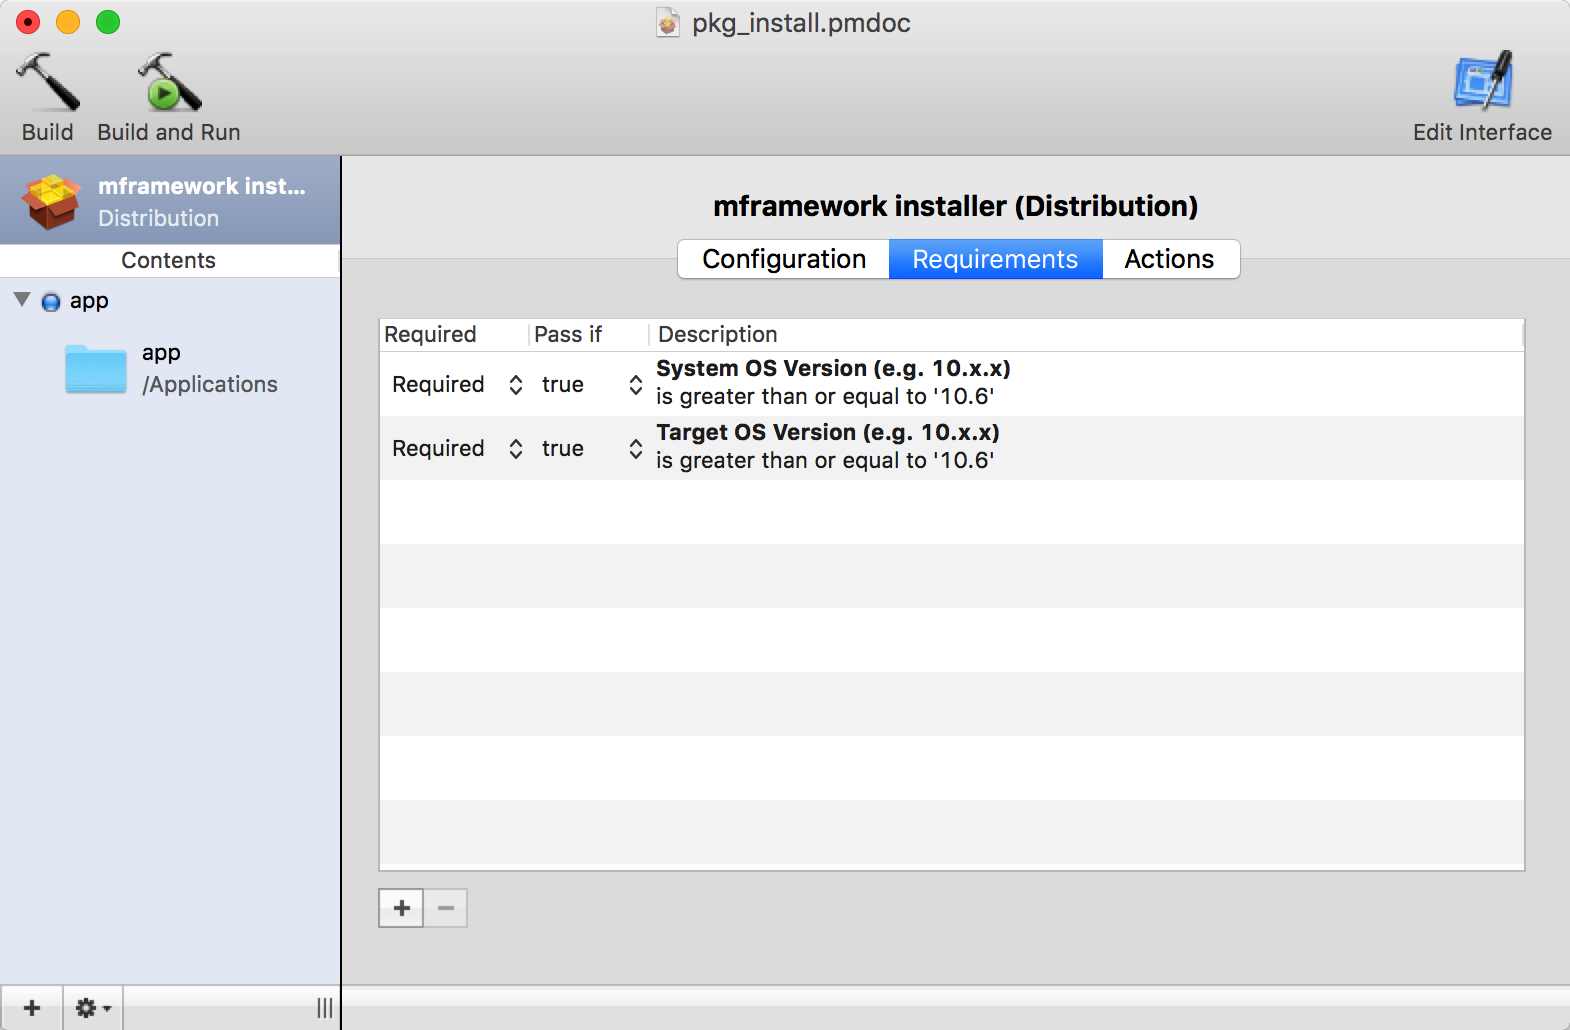Click the Build and Run icon

(168, 82)
